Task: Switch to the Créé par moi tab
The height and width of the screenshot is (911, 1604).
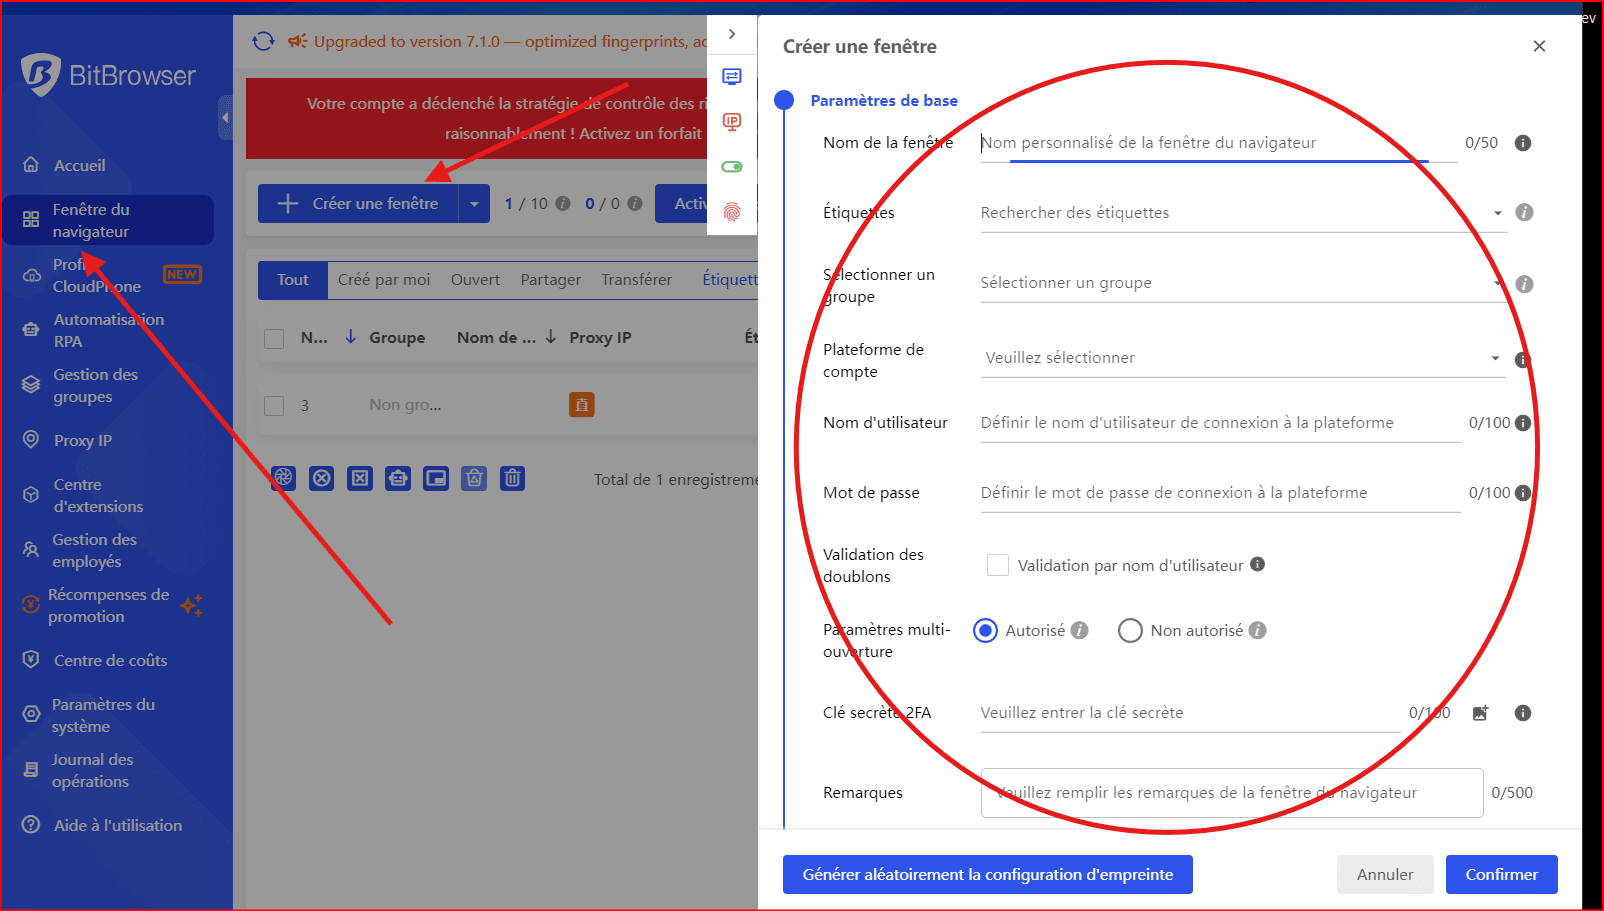Action: pyautogui.click(x=384, y=280)
